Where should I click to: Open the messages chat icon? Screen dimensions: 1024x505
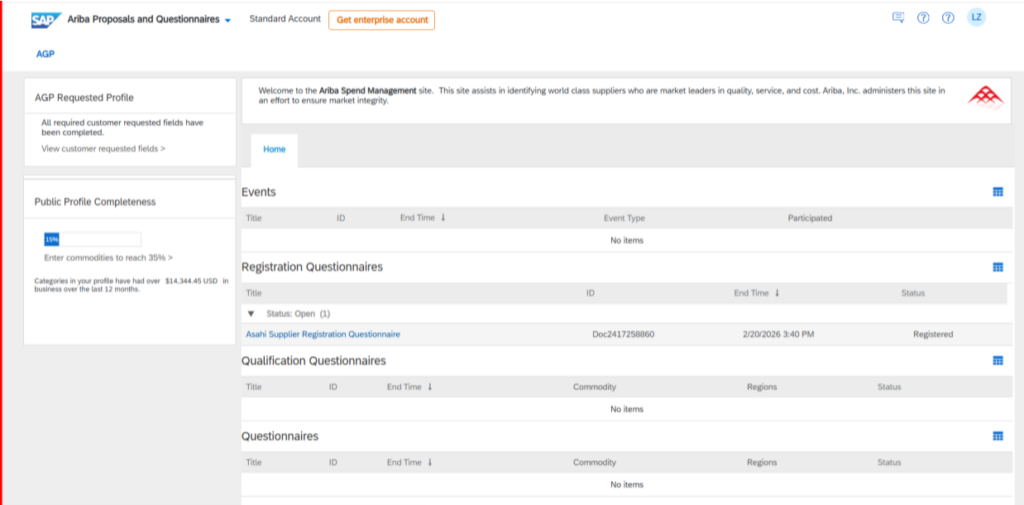click(x=897, y=18)
